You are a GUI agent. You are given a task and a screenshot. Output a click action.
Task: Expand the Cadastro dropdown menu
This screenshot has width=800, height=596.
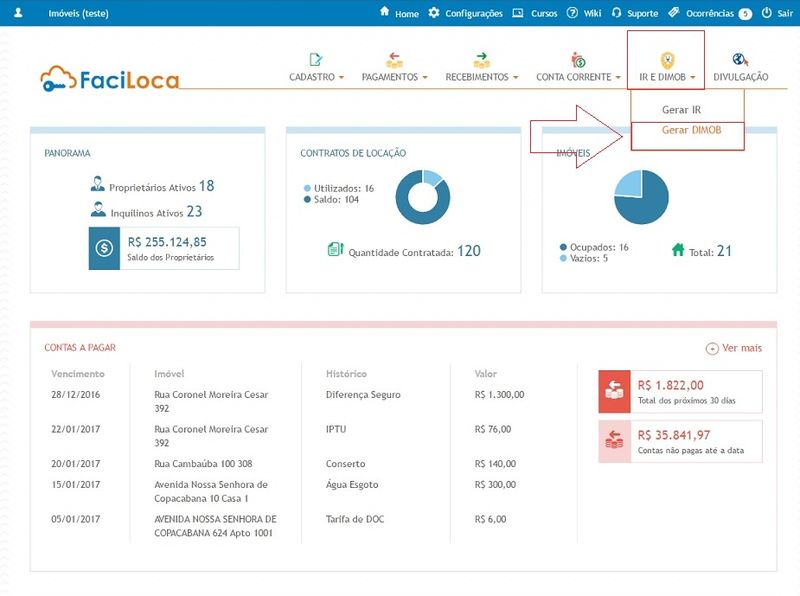[316, 76]
